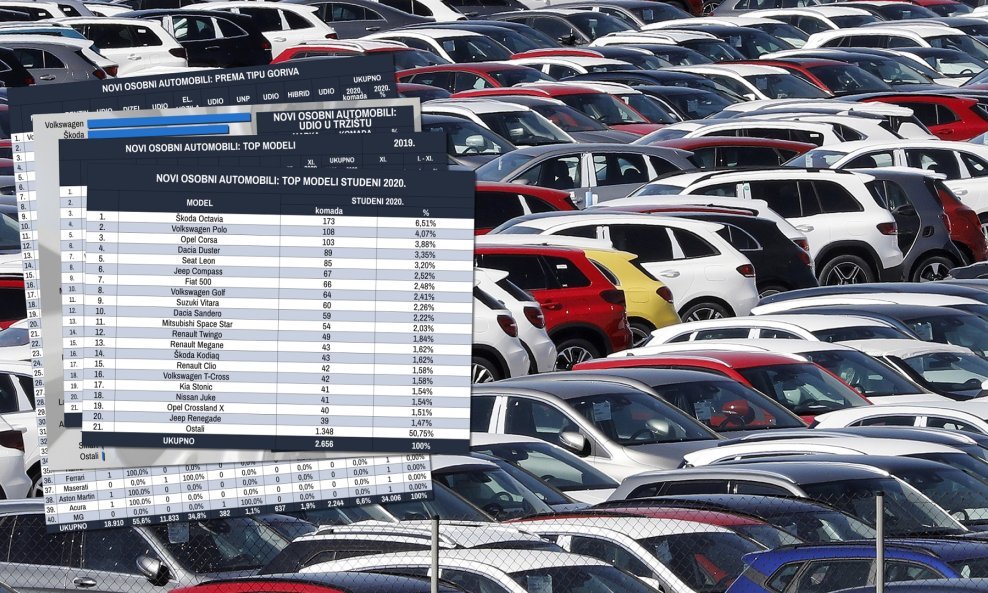The image size is (988, 593).
Task: Click the 'NOVI OSOBNI AUTOMOBILI: UDIO U TRŽIŠTU' heading
Action: pyautogui.click(x=335, y=118)
